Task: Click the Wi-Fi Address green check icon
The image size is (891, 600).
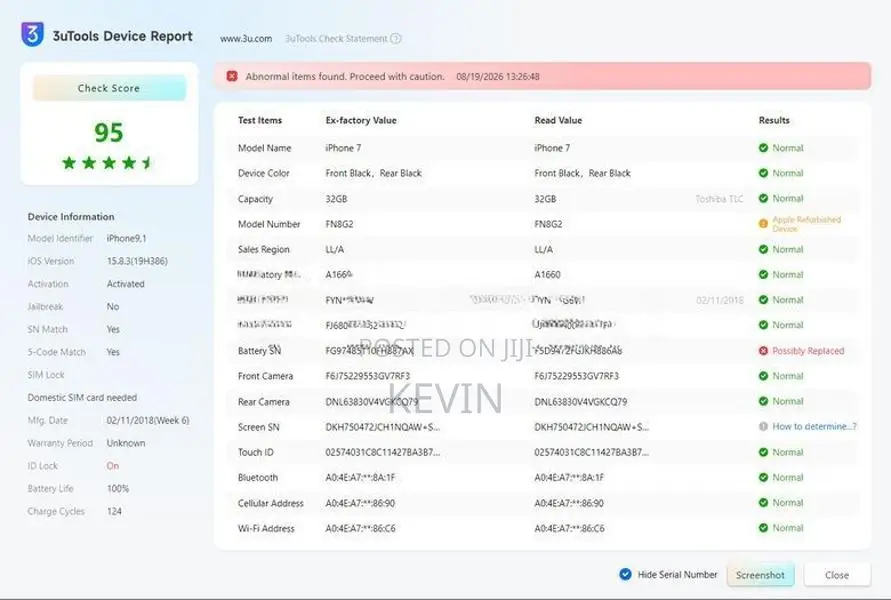Action: [763, 528]
